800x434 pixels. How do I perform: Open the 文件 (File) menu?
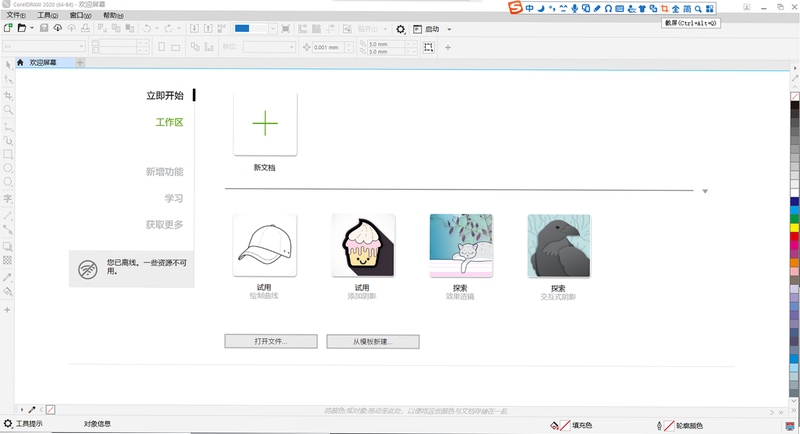[x=16, y=15]
